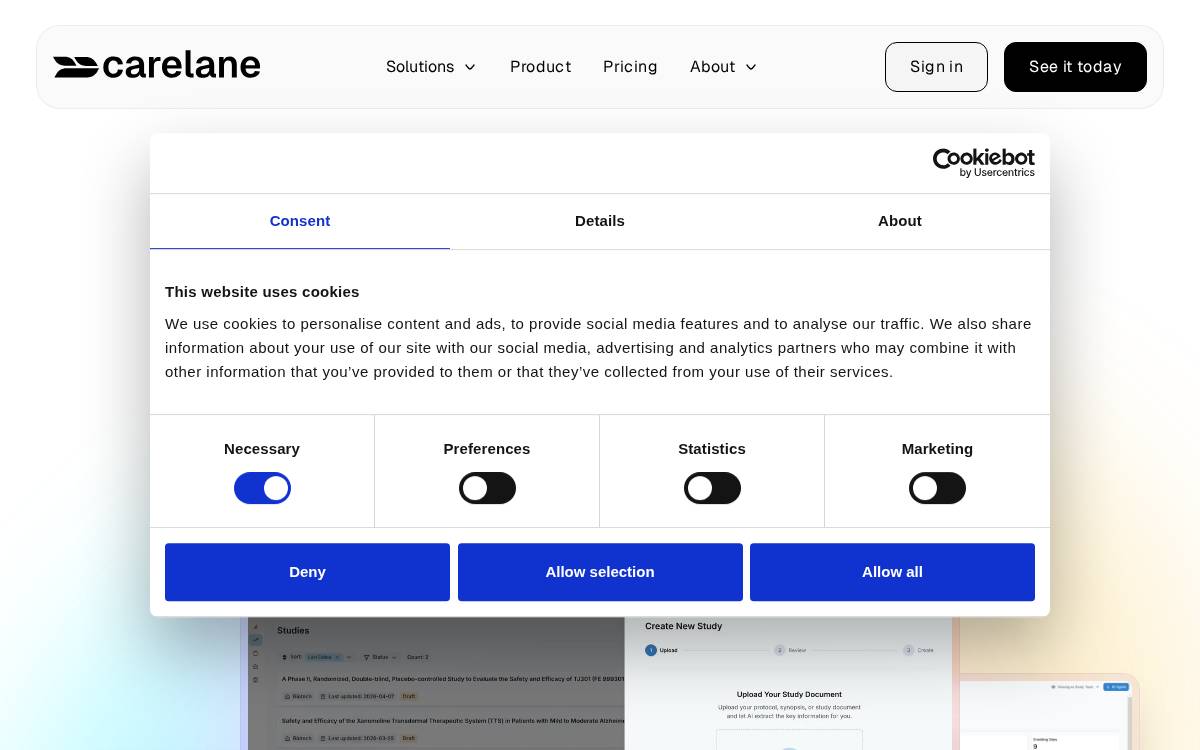Open the Product page link
The image size is (1200, 750).
[540, 67]
